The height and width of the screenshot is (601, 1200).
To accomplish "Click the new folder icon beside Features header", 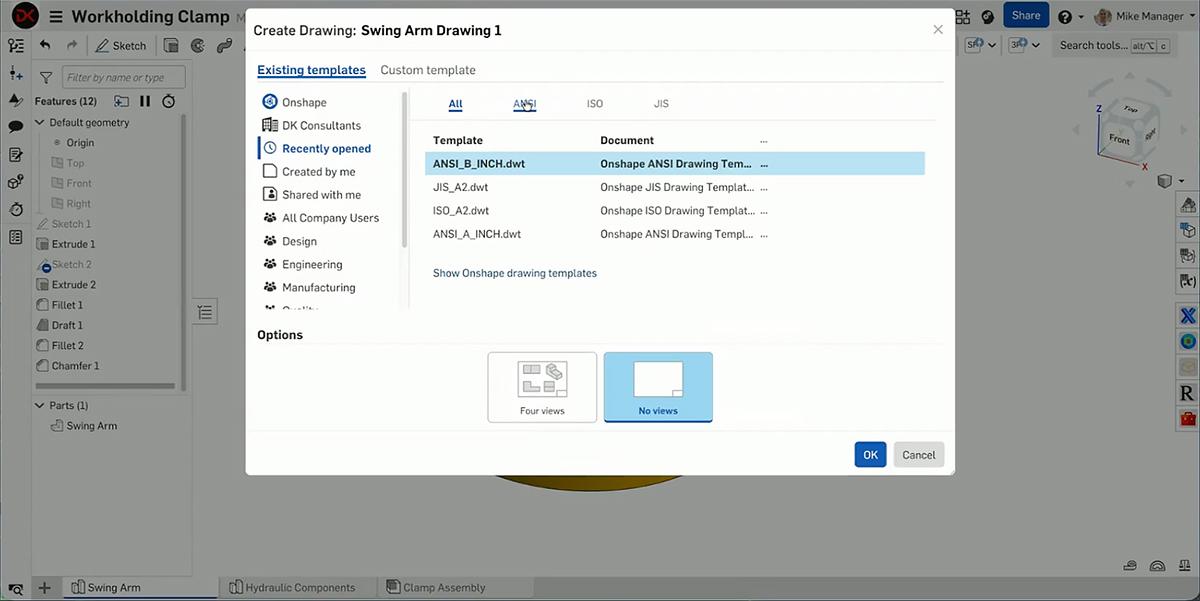I will click(x=121, y=101).
